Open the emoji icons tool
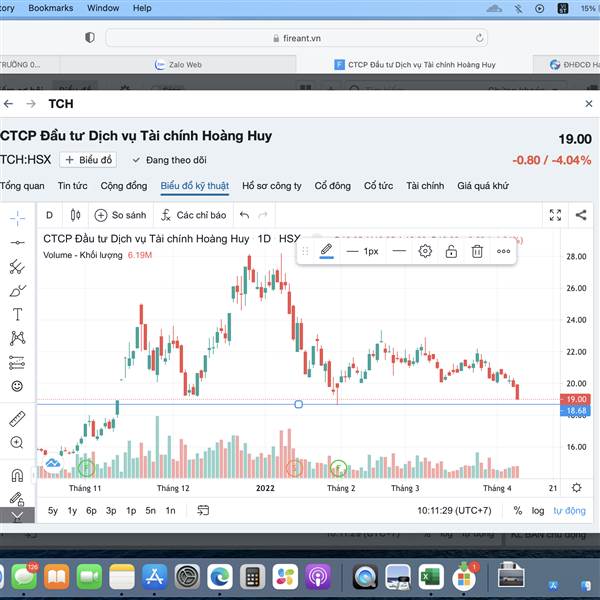Screen dimensions: 600x600 (x=17, y=386)
